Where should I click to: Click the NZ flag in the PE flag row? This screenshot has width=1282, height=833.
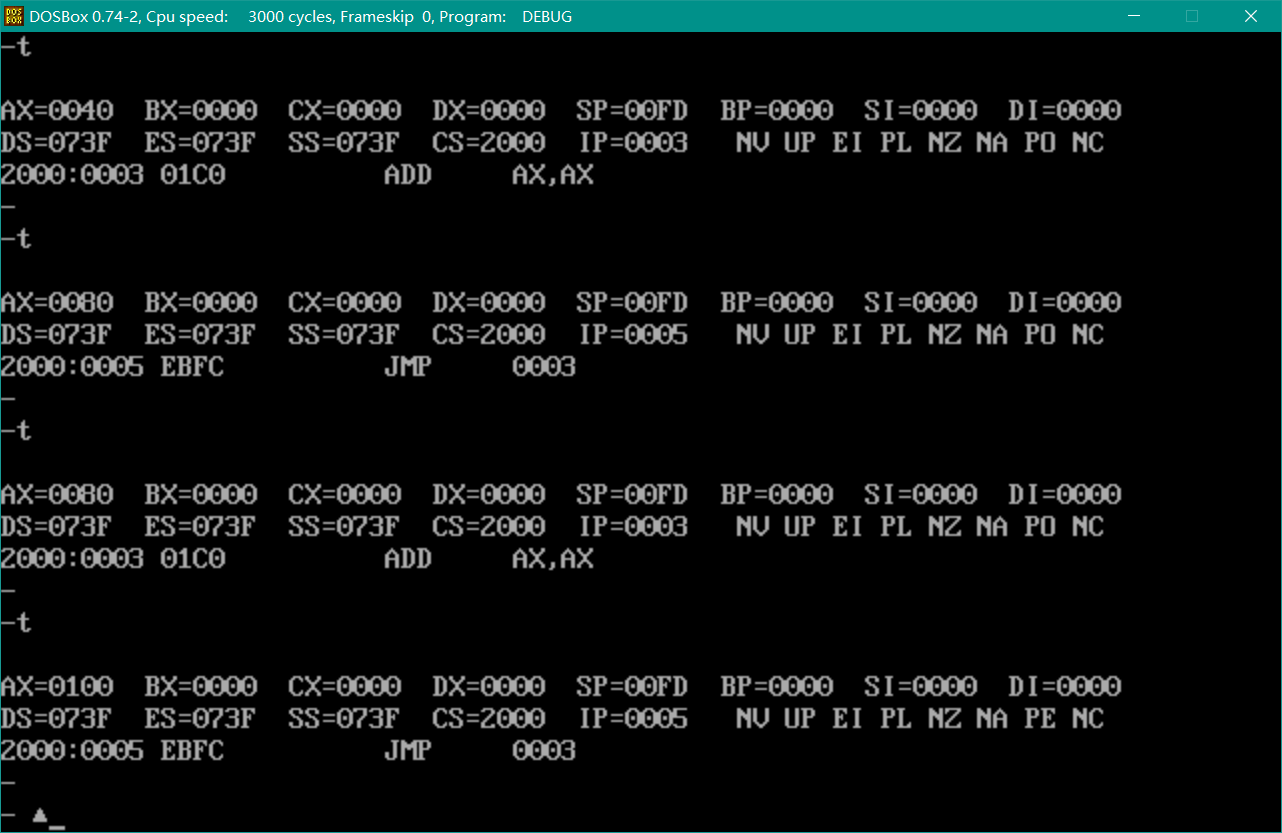[x=944, y=718]
